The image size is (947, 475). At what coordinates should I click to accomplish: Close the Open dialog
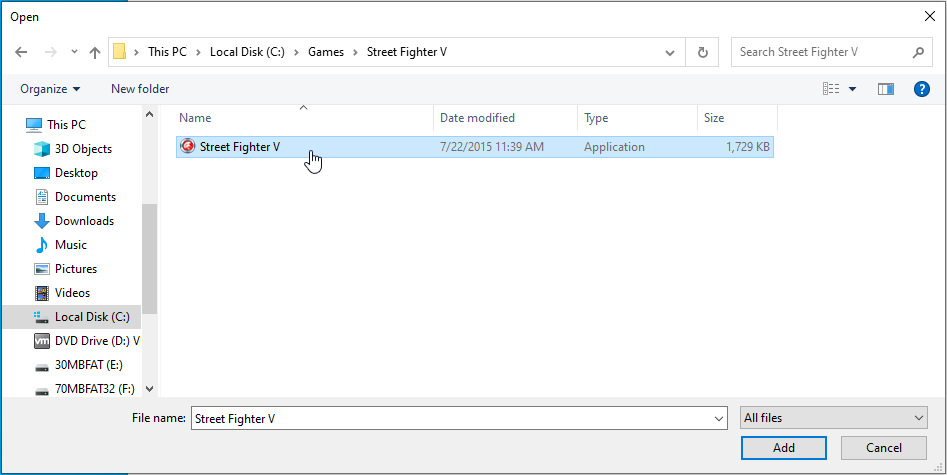(x=930, y=16)
